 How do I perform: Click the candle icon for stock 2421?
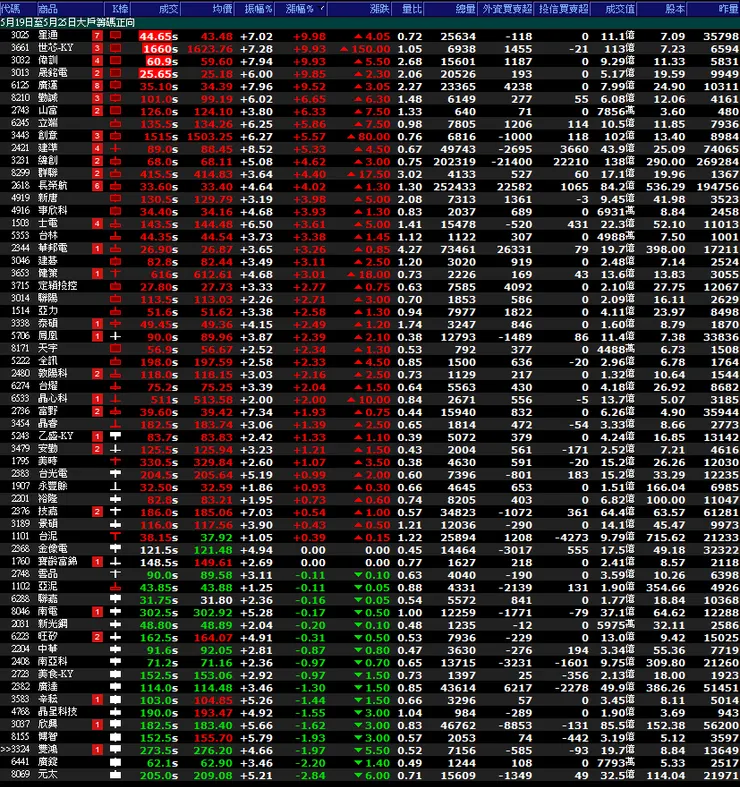pos(115,149)
